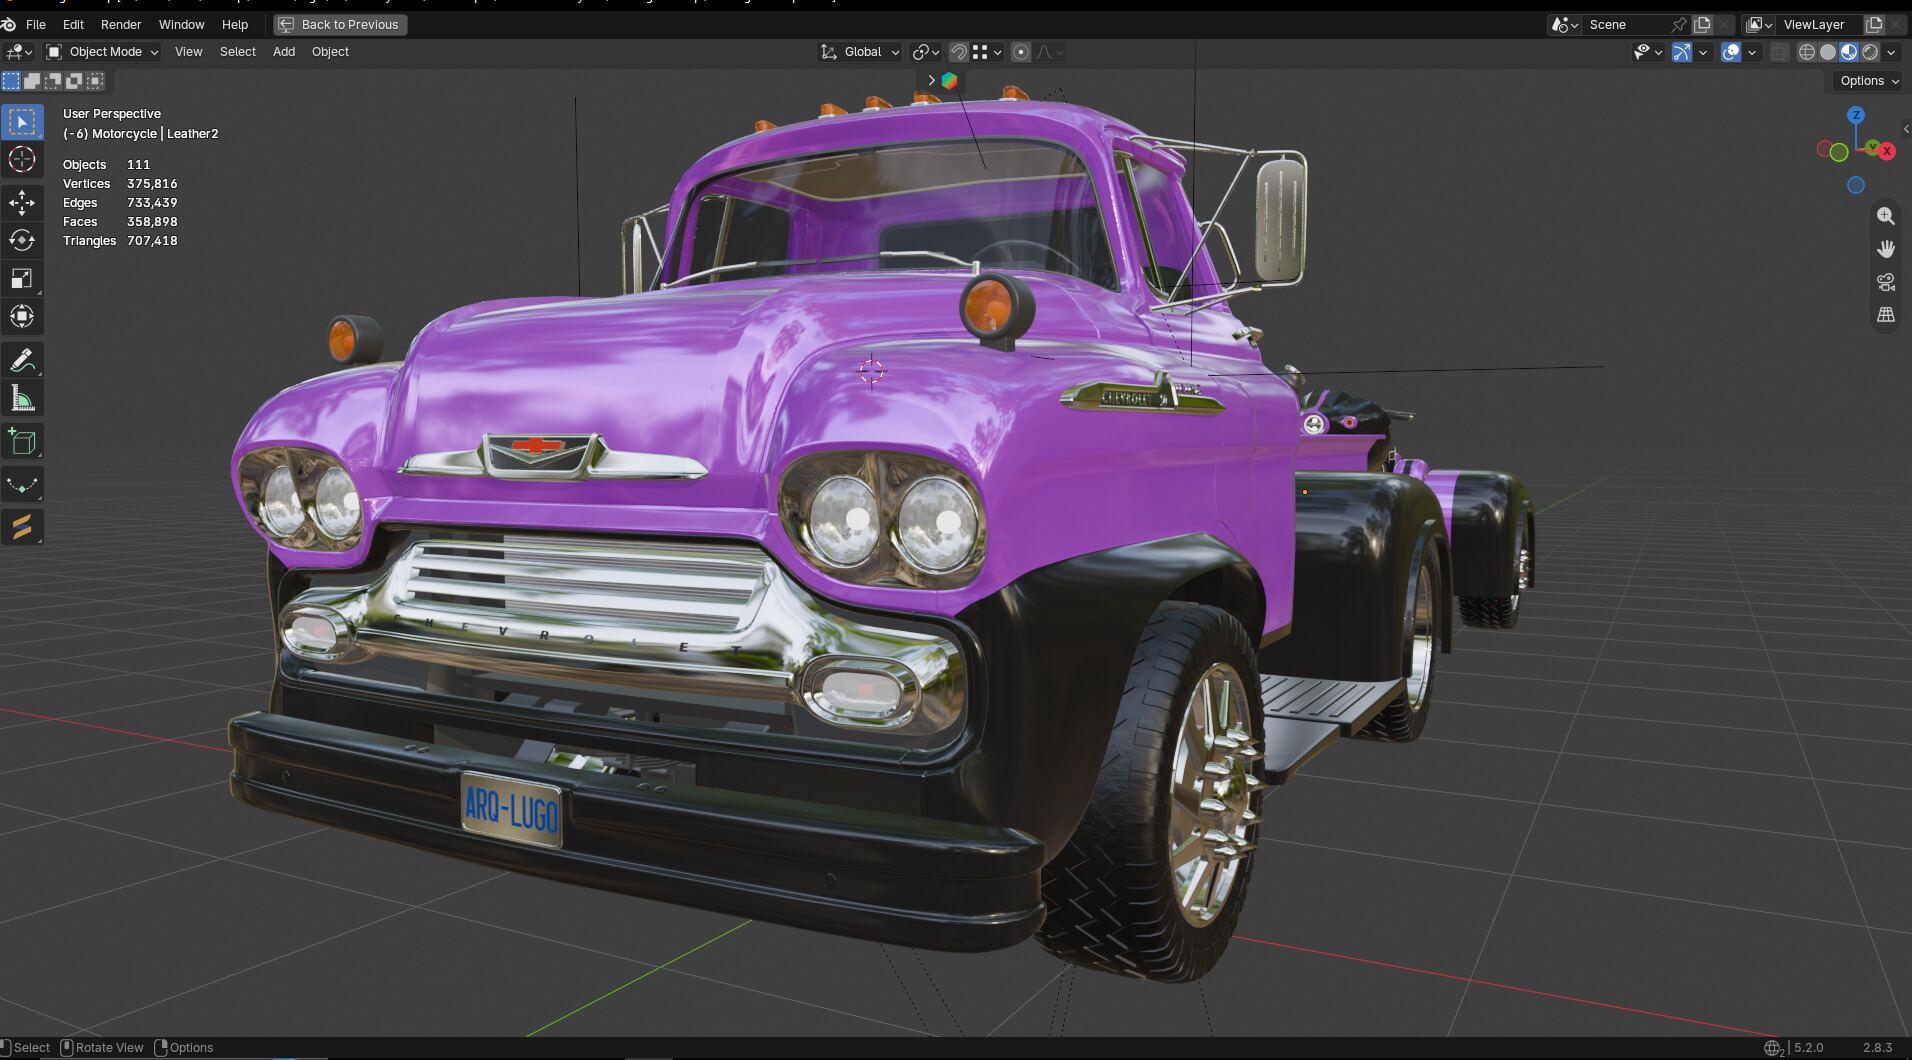Select the Add Cube tool

(x=22, y=442)
